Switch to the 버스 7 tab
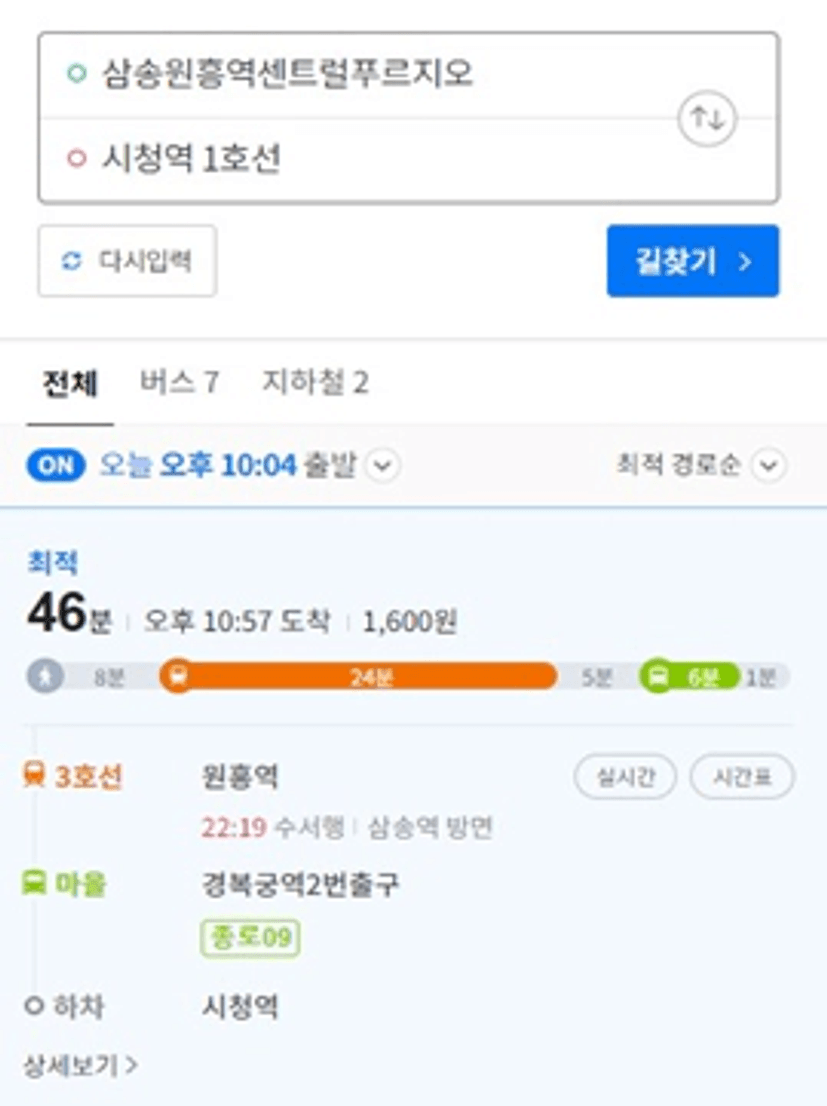 (x=179, y=383)
